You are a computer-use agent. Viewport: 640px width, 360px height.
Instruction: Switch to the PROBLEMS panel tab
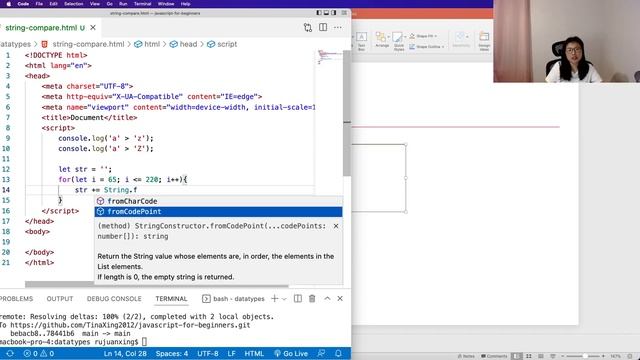coord(16,299)
